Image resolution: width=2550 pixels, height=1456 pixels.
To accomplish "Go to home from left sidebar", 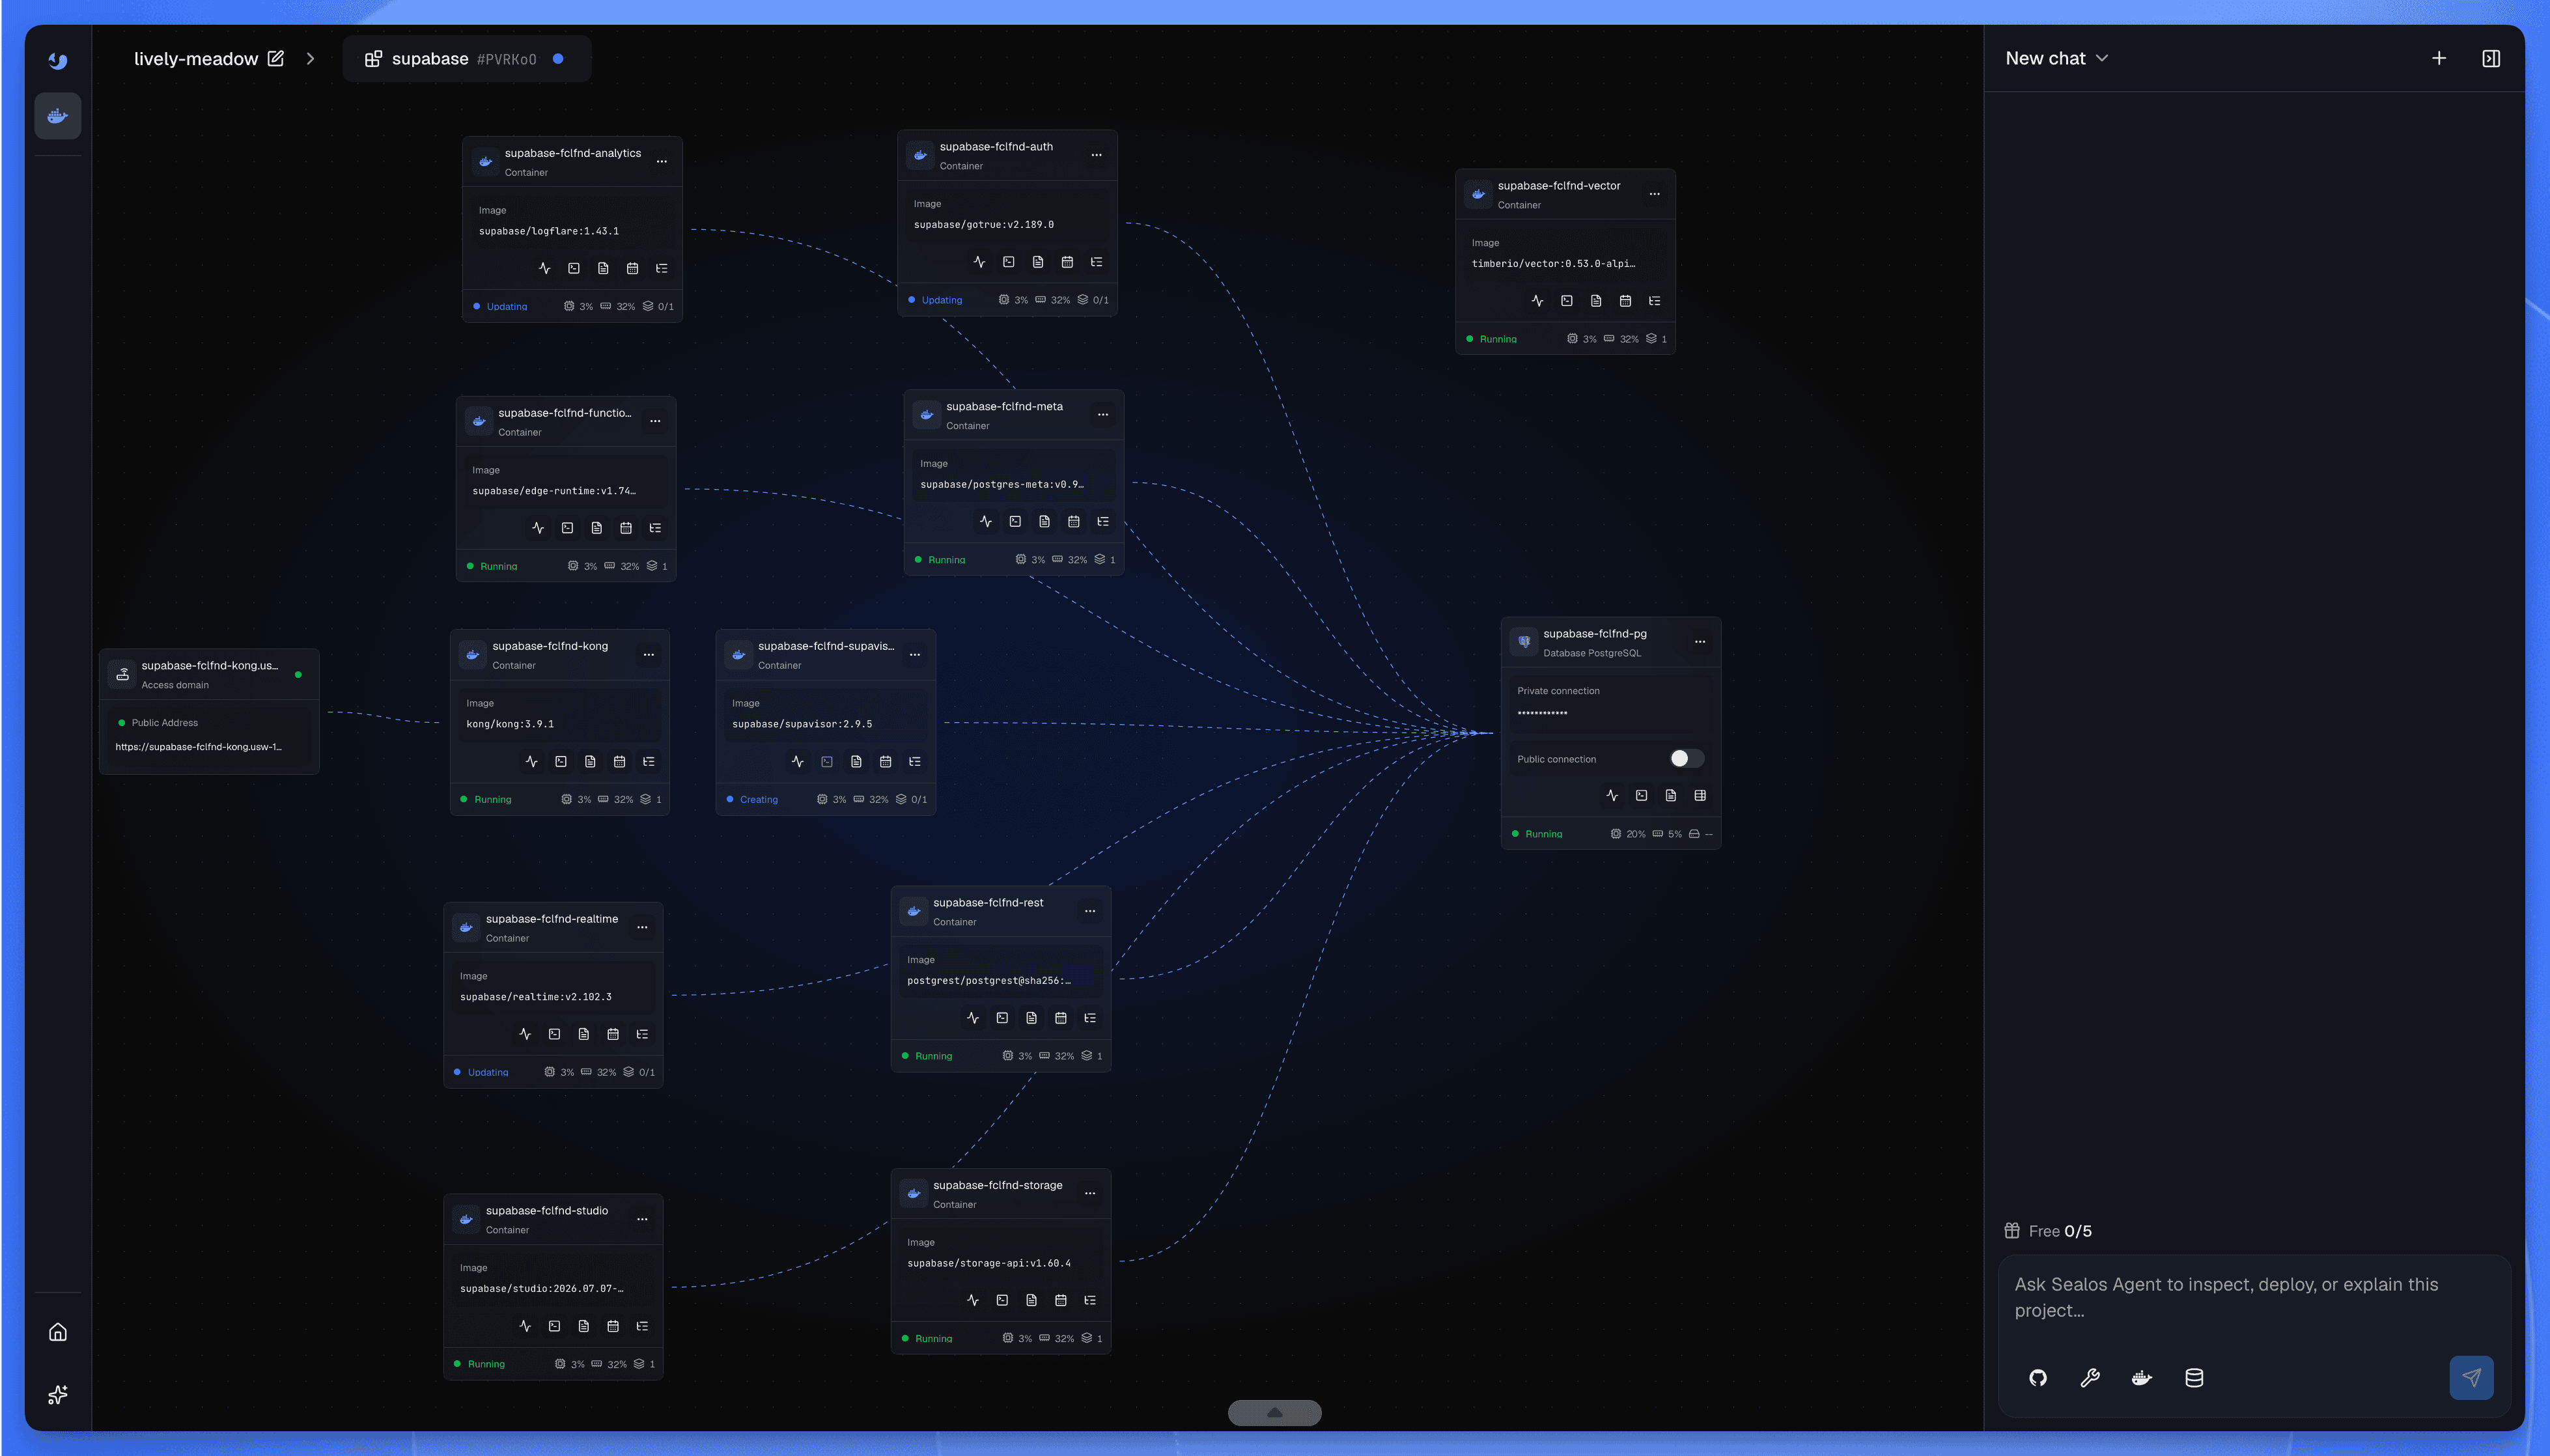I will pyautogui.click(x=58, y=1332).
